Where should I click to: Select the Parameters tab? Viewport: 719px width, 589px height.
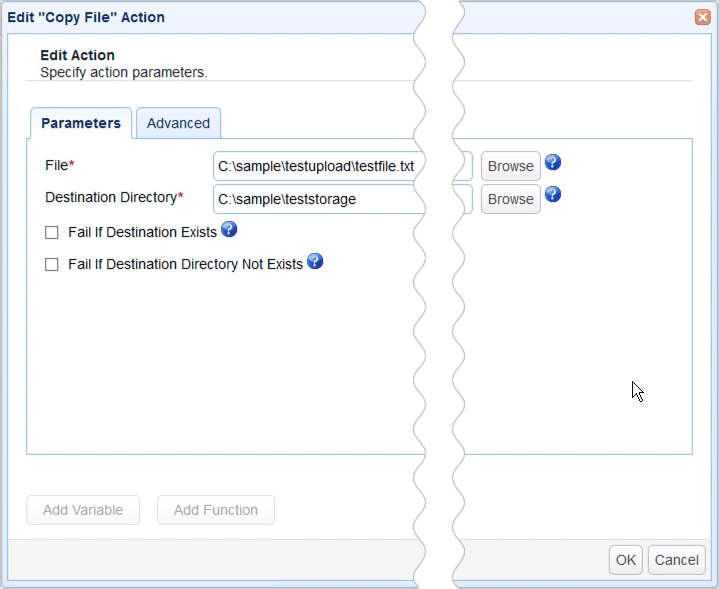click(81, 123)
